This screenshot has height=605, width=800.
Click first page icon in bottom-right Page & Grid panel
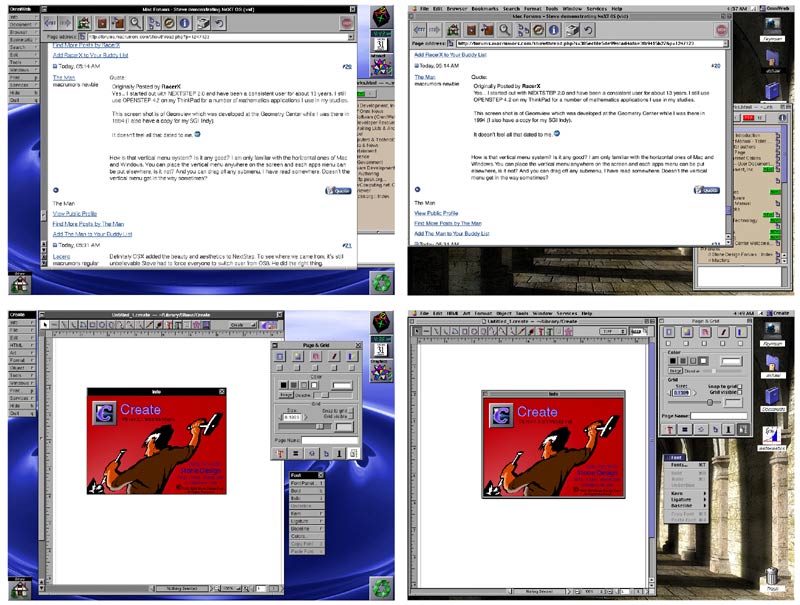click(x=669, y=332)
